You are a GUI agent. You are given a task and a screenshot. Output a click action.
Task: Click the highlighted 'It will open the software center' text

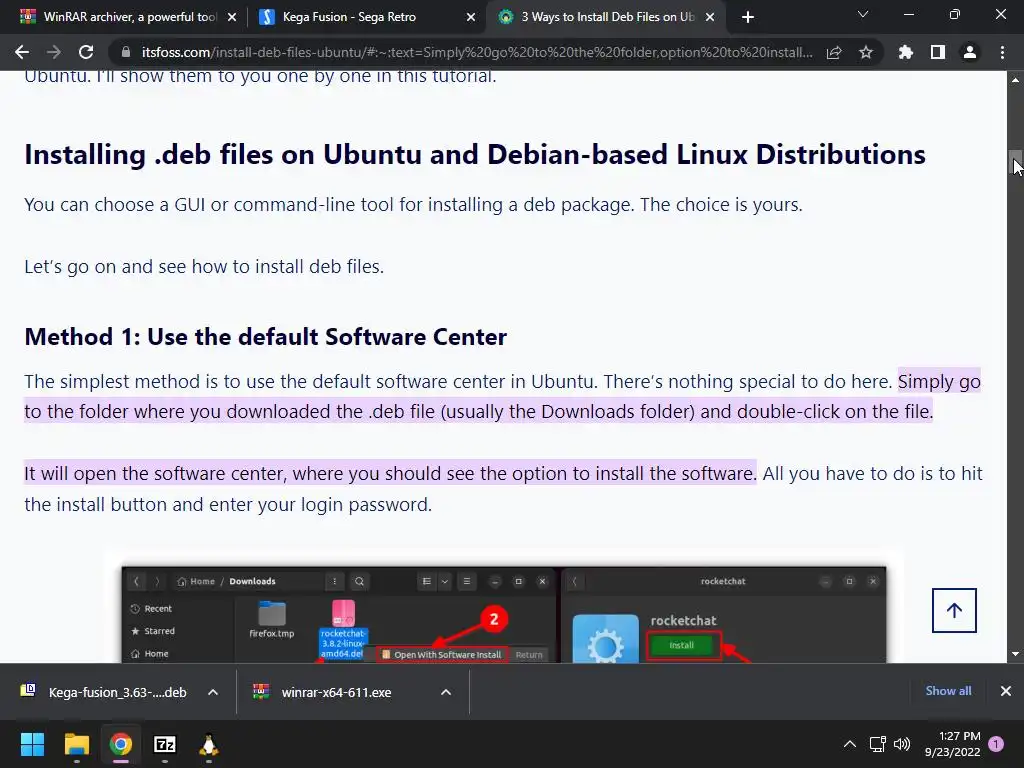pyautogui.click(x=390, y=473)
